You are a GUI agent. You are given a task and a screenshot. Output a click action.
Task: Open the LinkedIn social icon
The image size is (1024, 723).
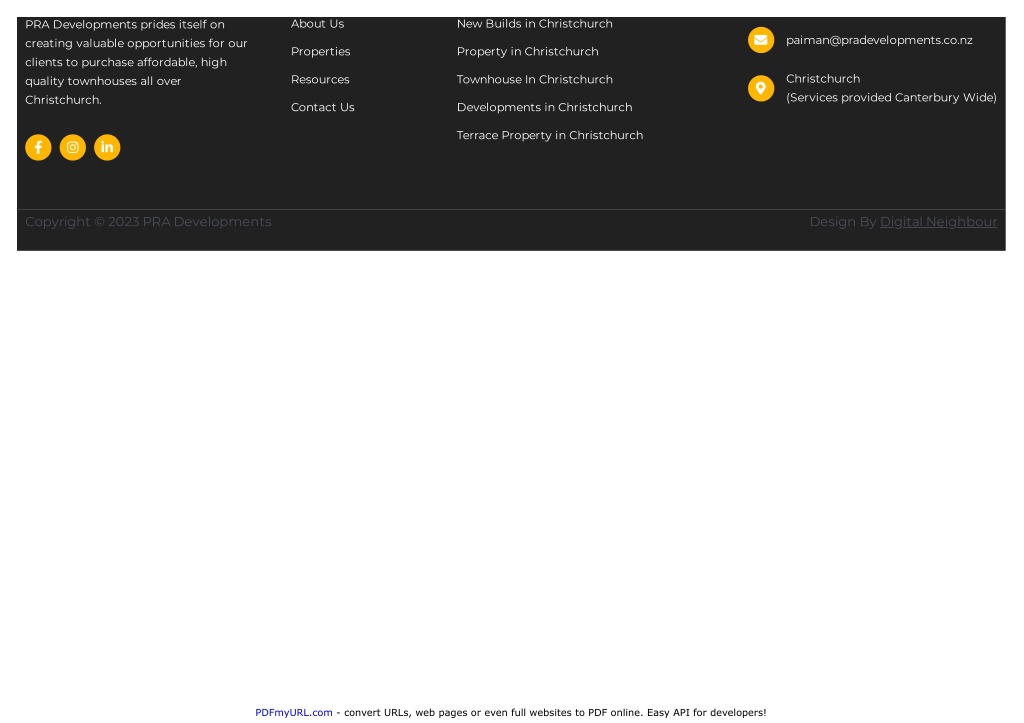pyautogui.click(x=107, y=147)
